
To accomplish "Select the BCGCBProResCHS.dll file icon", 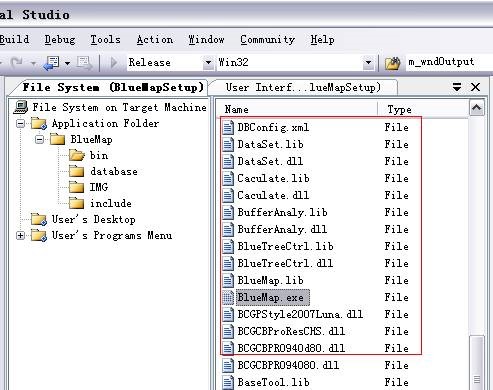I will (228, 332).
